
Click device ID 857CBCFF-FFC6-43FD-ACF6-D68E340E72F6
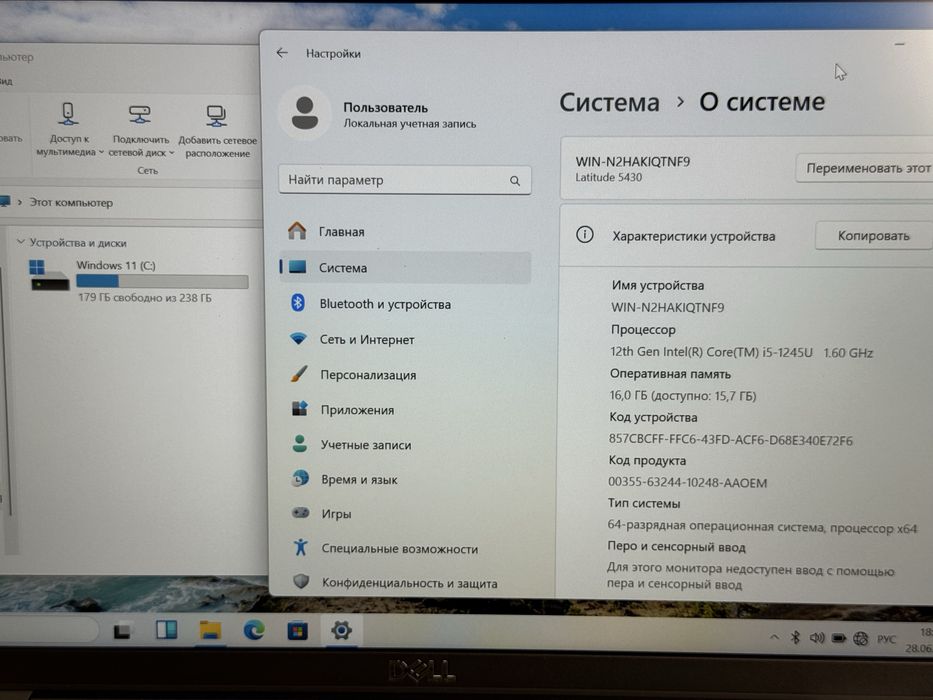[730, 440]
